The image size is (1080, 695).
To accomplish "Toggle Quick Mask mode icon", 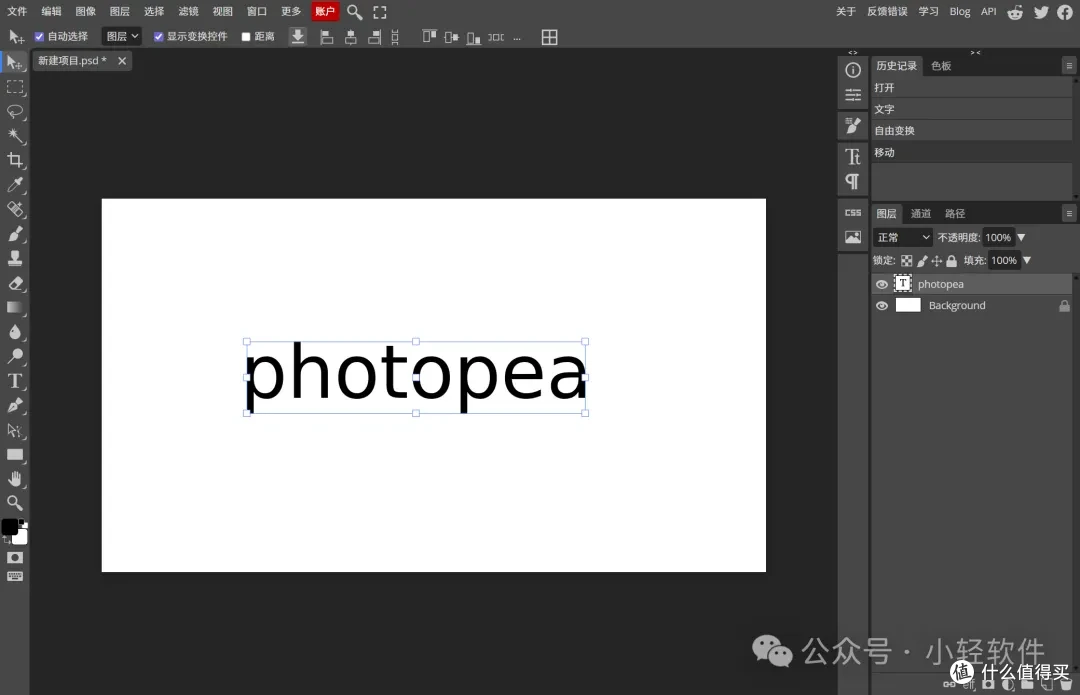I will 14,557.
